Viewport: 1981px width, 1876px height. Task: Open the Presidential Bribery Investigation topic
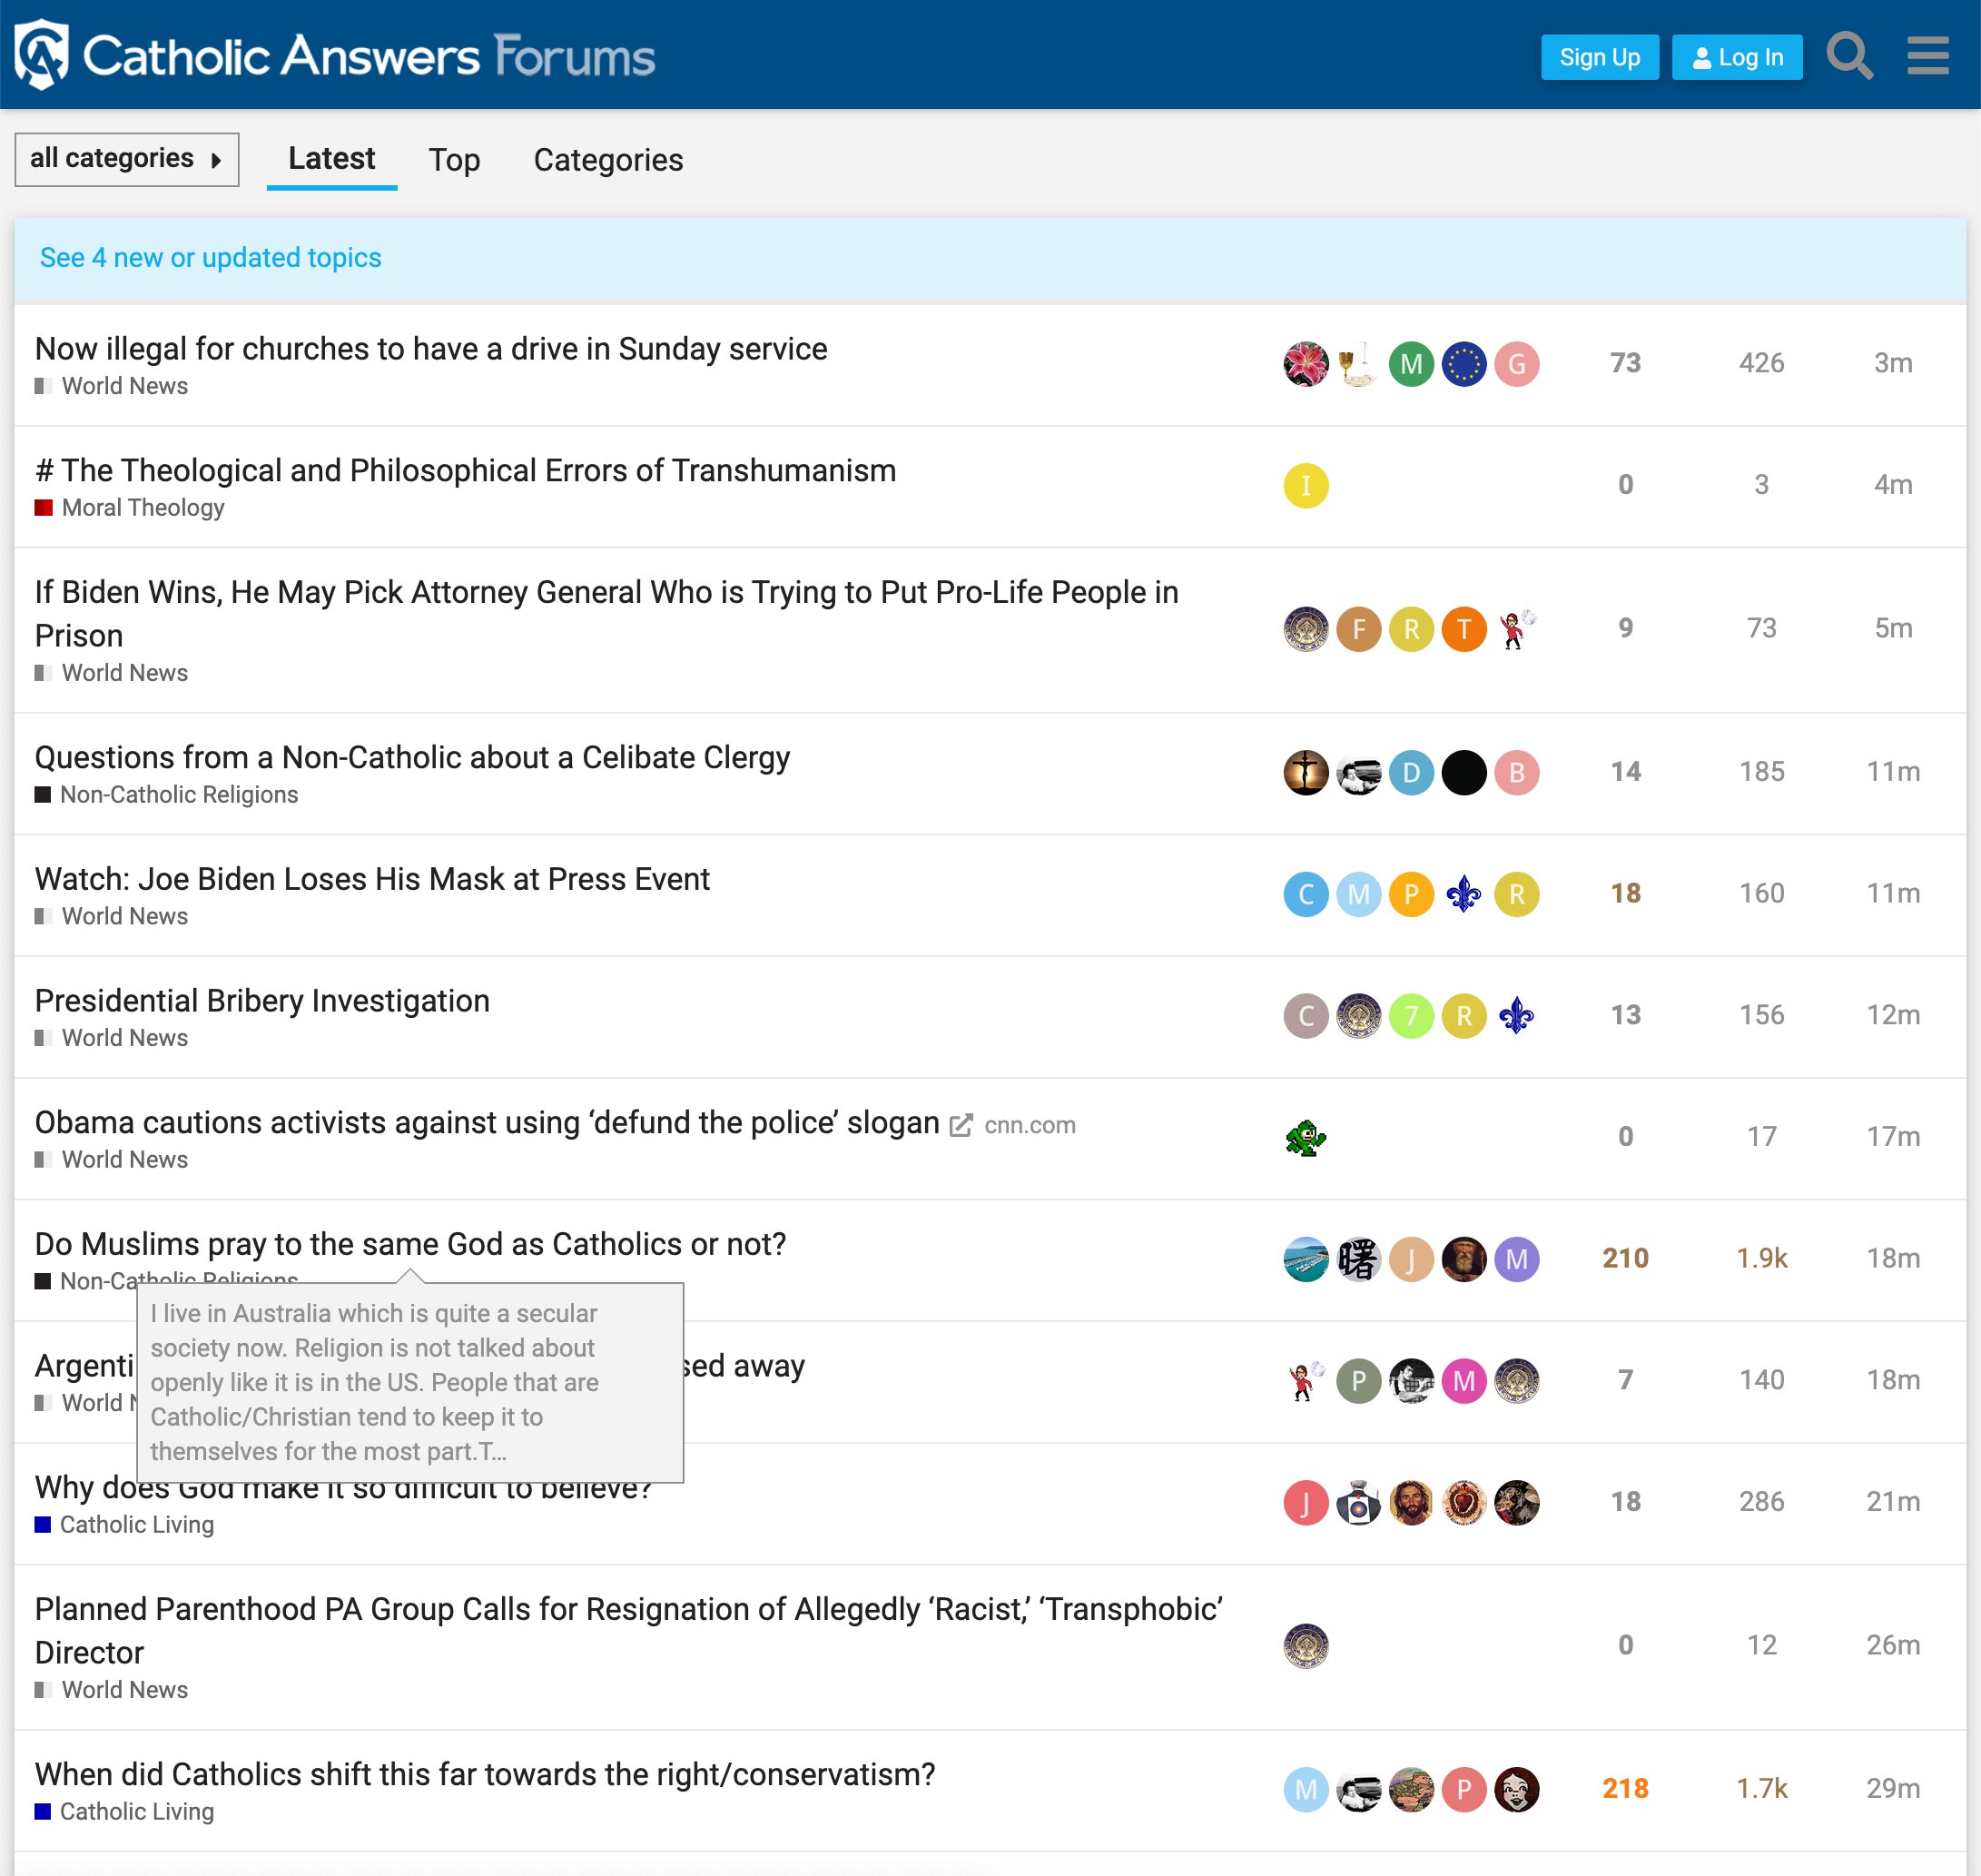[x=262, y=1001]
